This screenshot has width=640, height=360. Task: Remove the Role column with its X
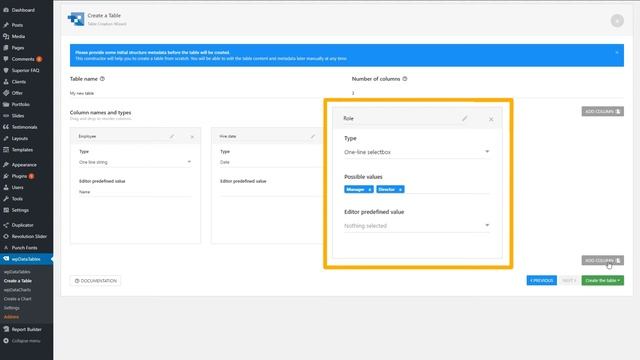point(491,119)
